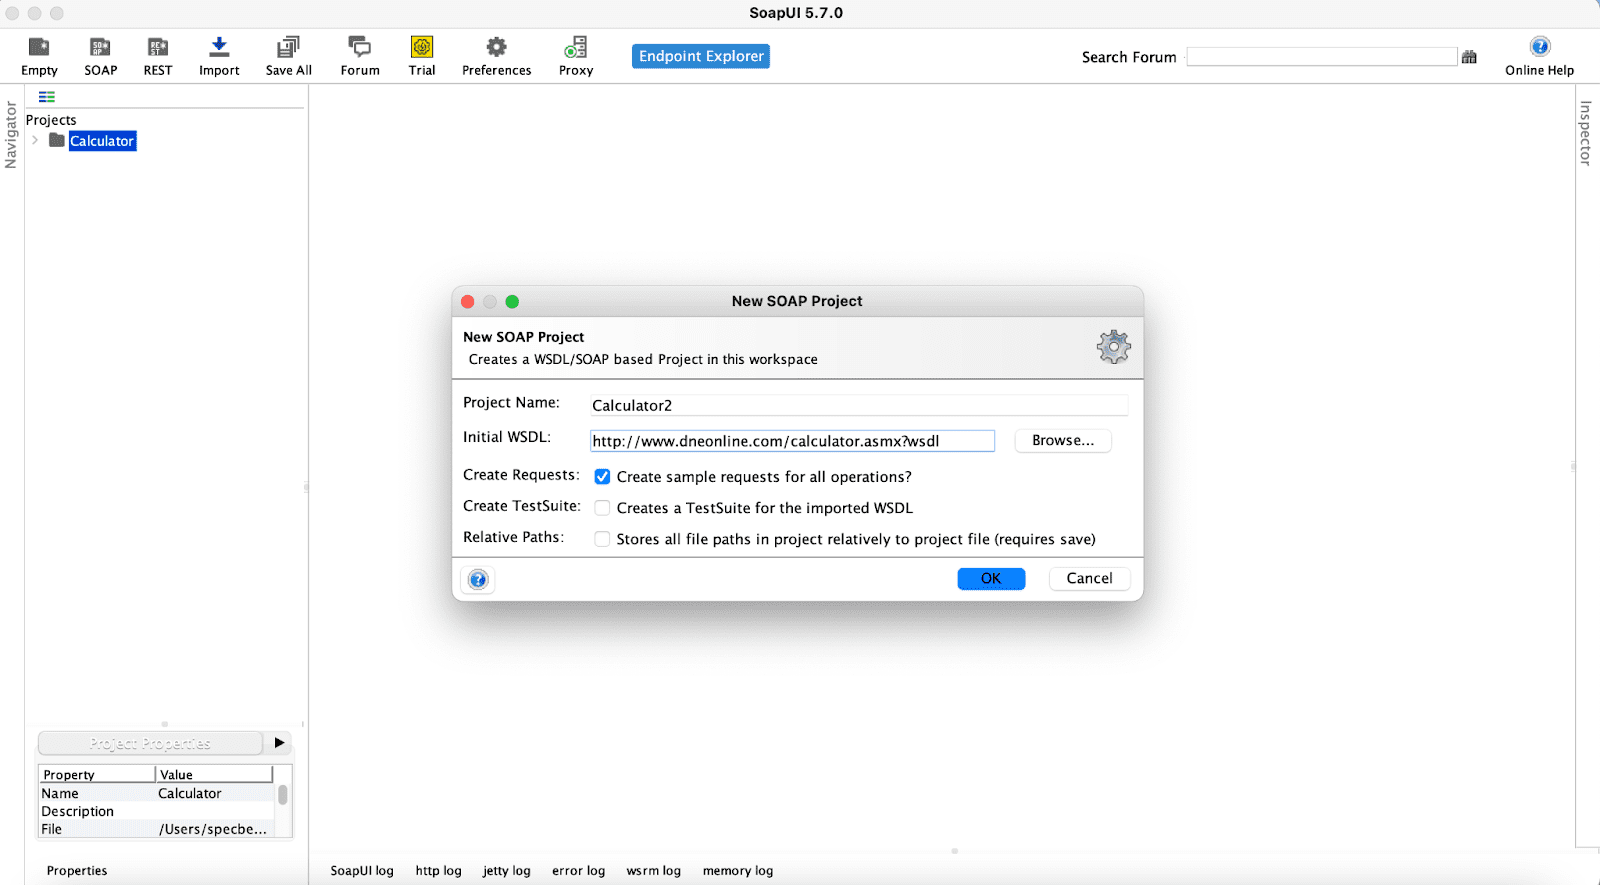
Task: Open Online Help icon
Action: (1540, 56)
